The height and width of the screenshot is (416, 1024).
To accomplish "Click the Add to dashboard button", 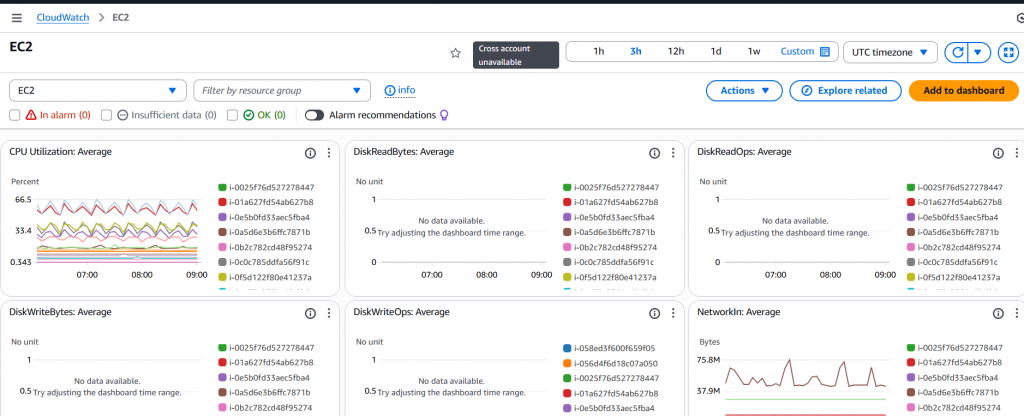I will 963,91.
